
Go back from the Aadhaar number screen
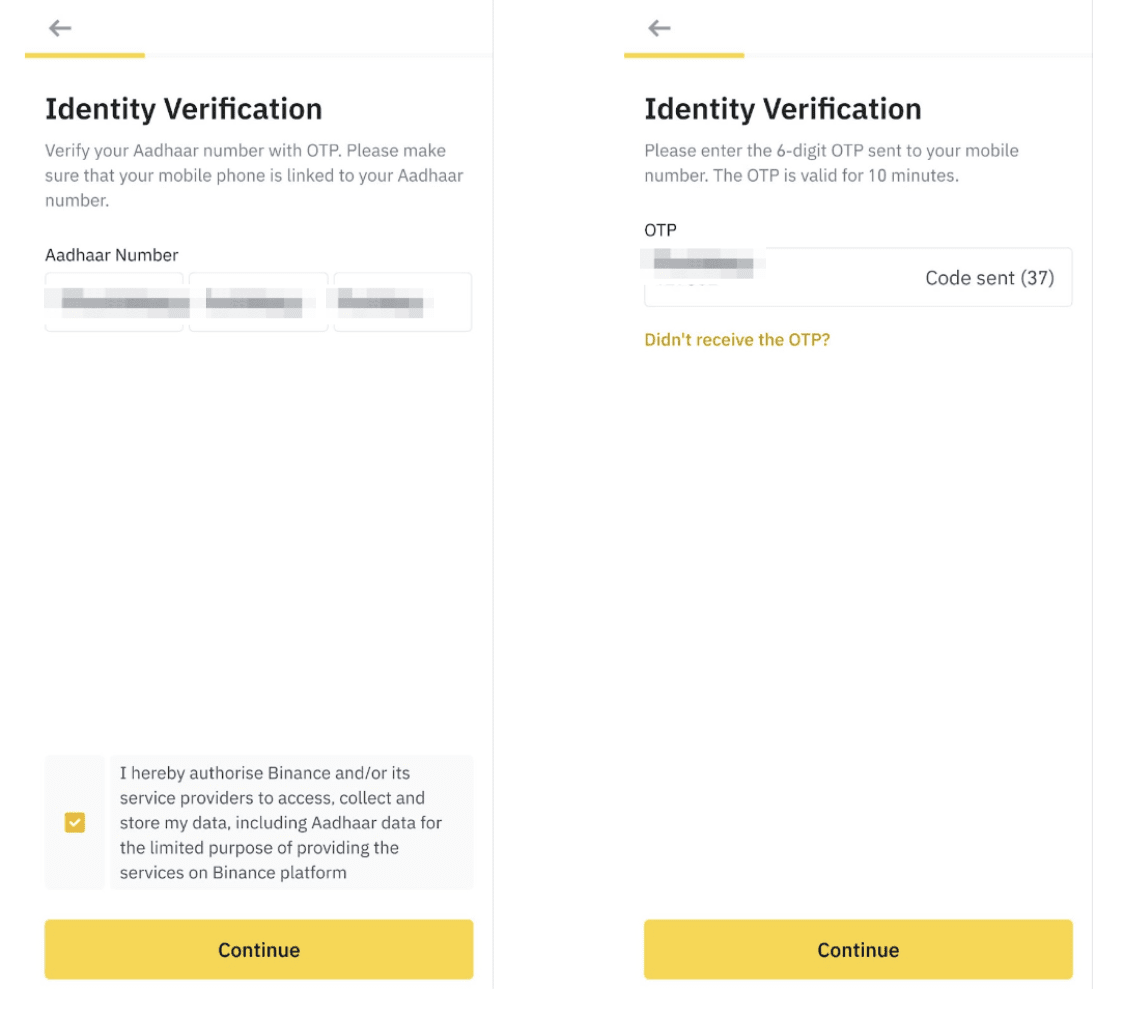(x=60, y=28)
